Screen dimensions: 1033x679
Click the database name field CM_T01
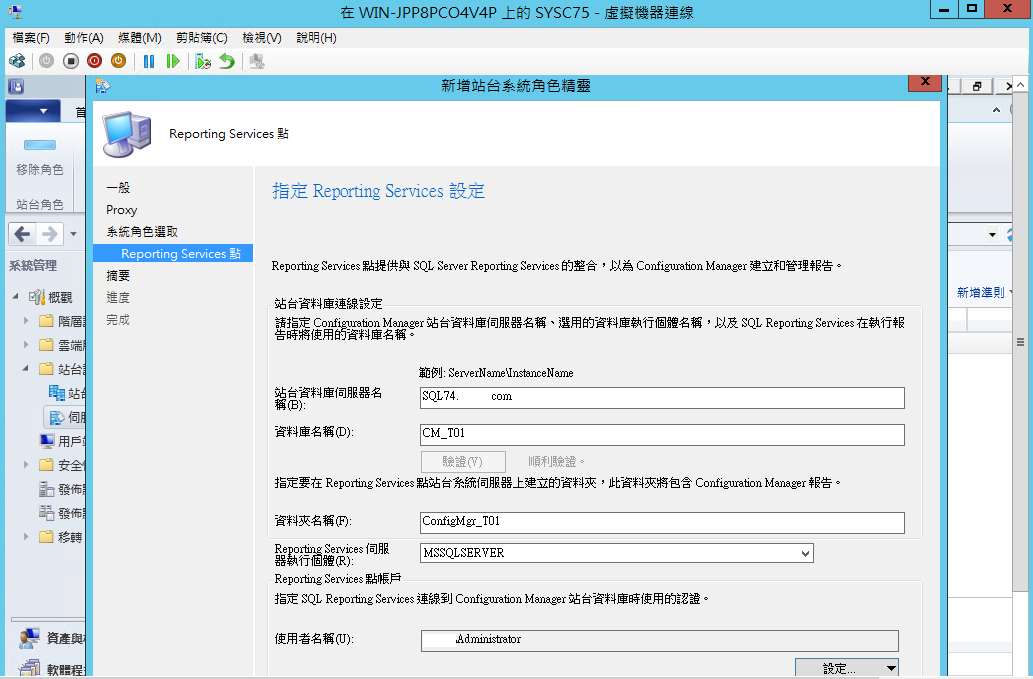(662, 435)
